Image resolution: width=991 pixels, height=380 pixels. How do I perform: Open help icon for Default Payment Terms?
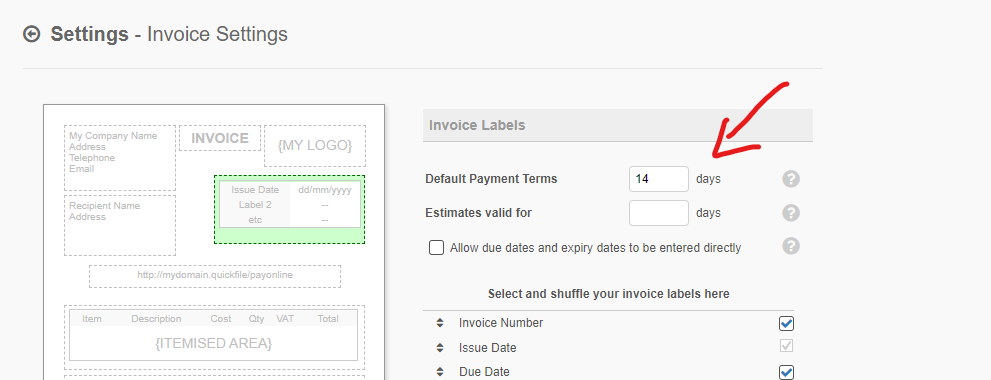(x=791, y=179)
